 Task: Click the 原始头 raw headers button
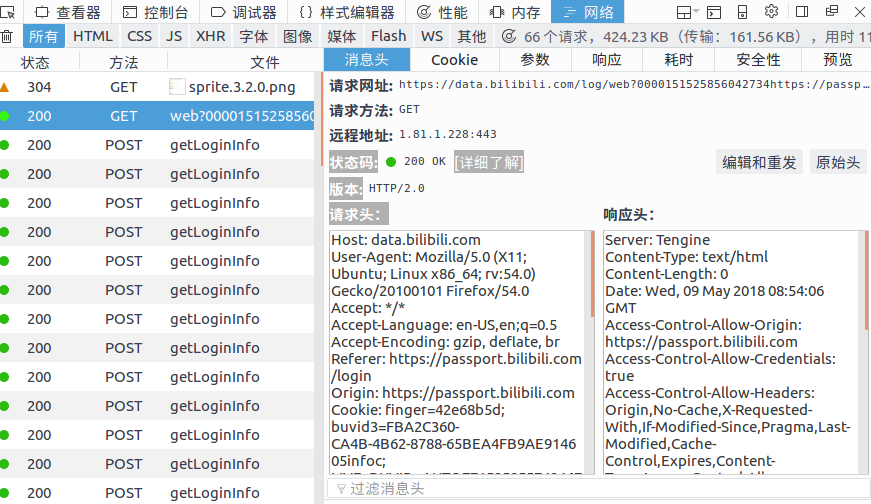click(838, 162)
